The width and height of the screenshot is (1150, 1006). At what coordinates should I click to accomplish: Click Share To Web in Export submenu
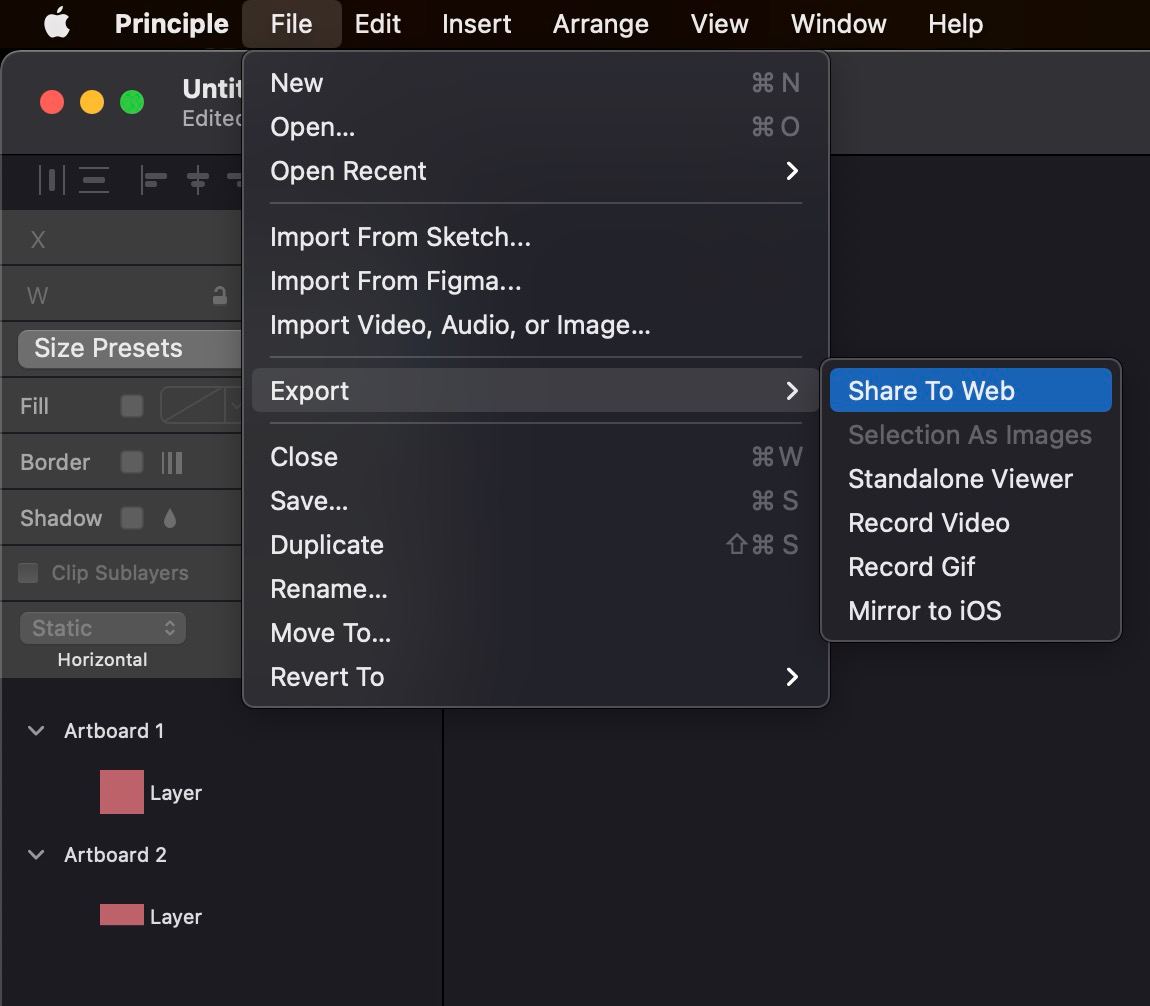point(970,391)
